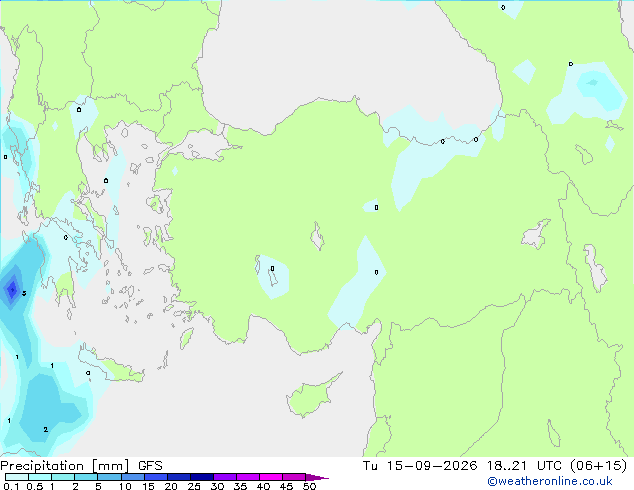Click the island of Crete on the map

(111, 364)
